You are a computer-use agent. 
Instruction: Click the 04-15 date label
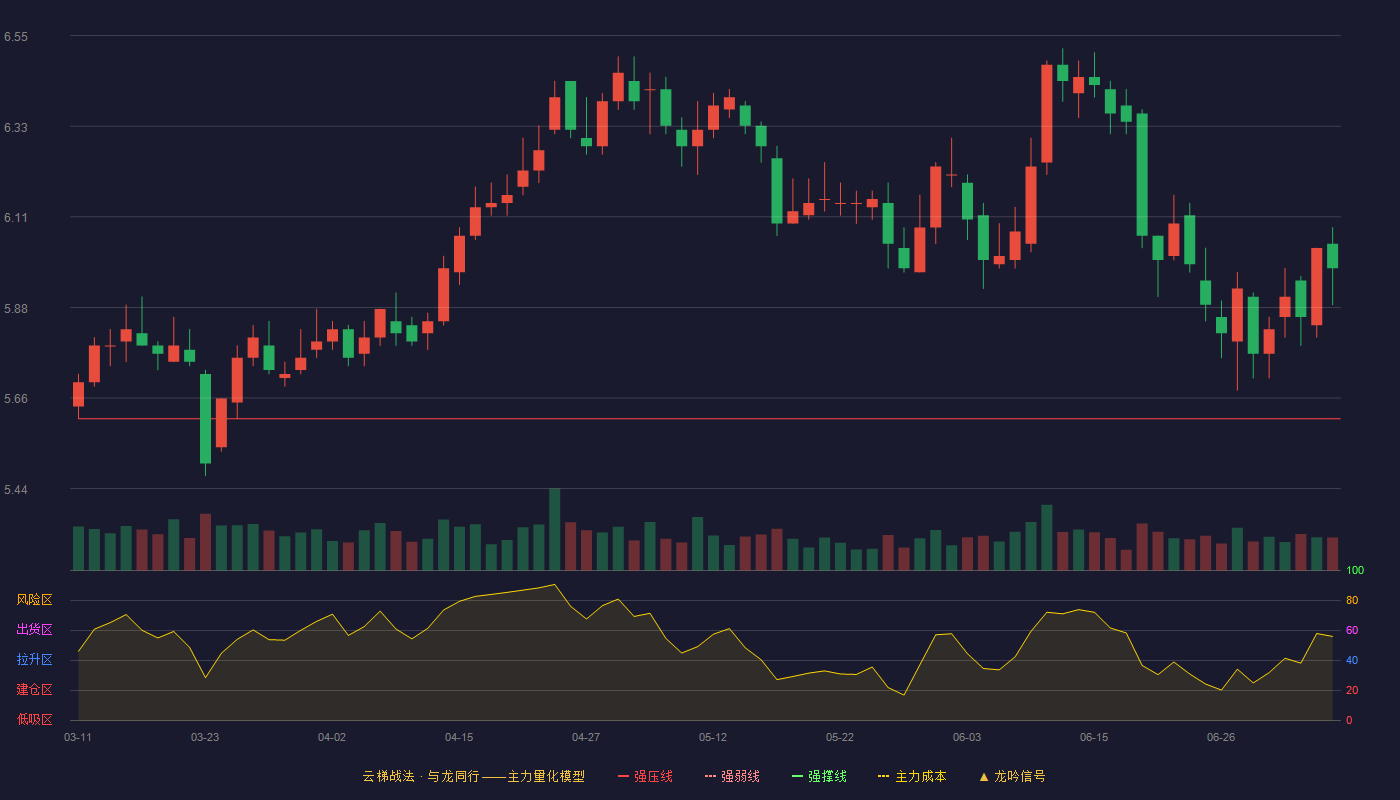point(459,737)
